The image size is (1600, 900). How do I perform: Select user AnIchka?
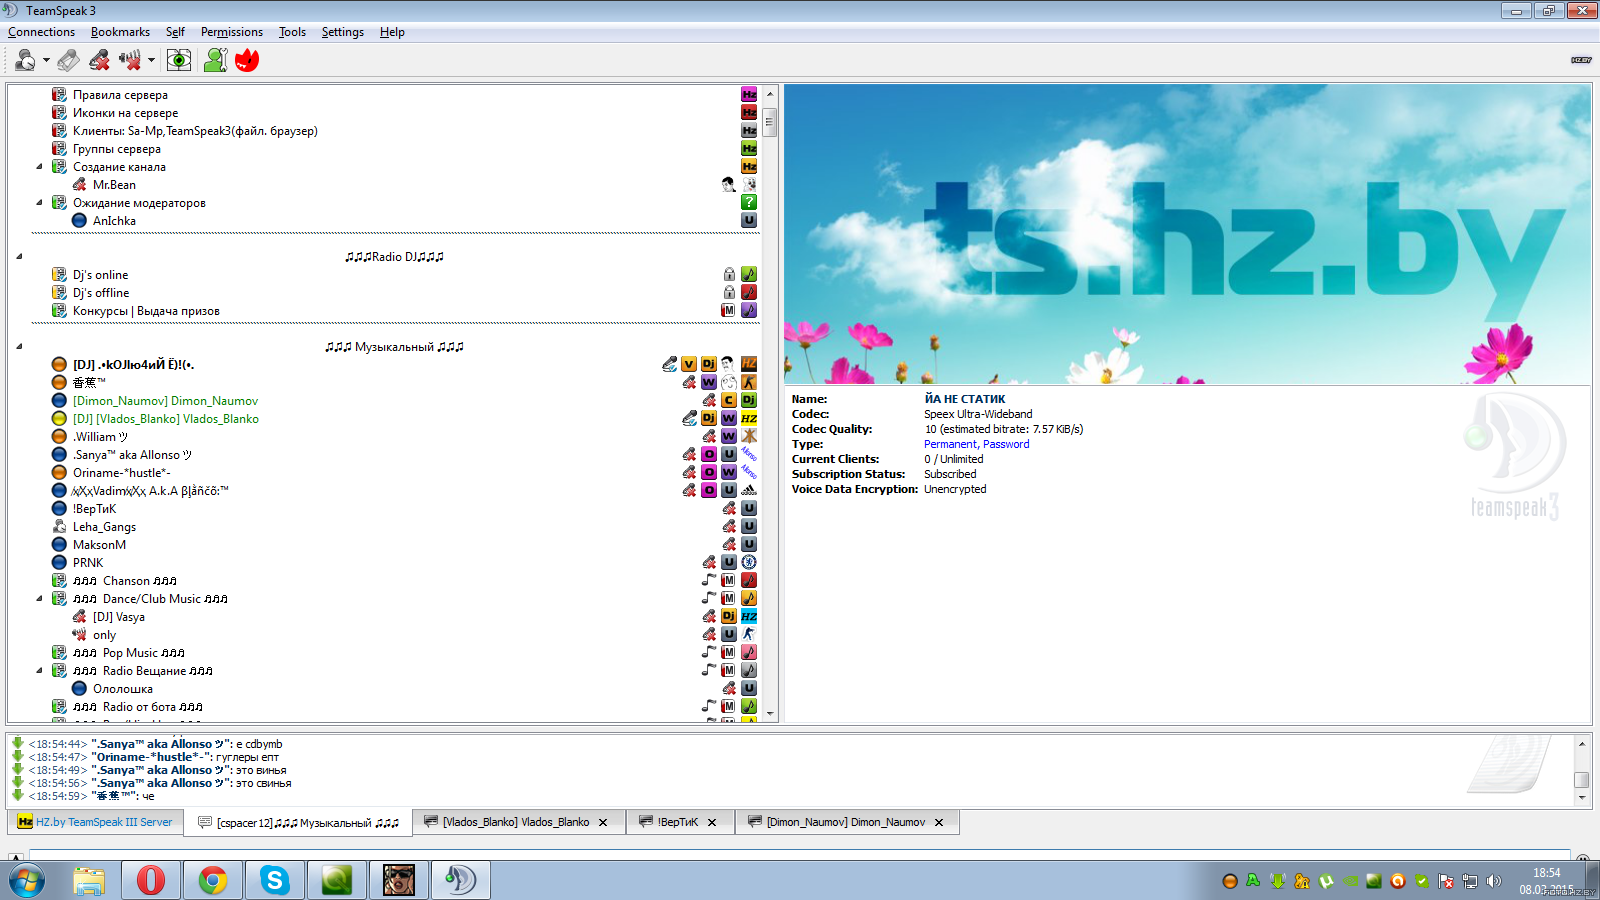coord(114,221)
